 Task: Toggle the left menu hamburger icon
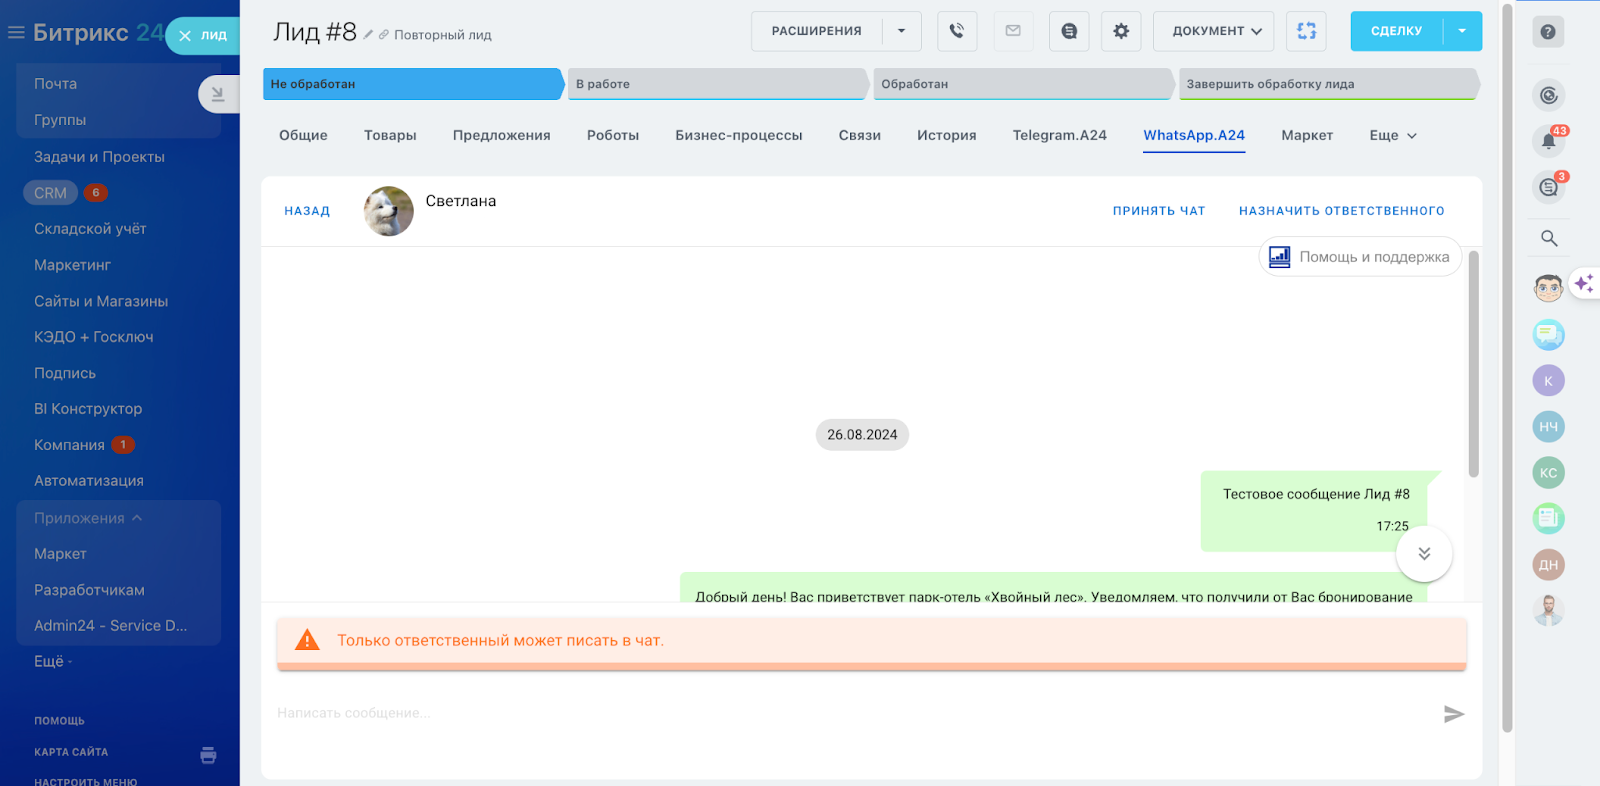[x=16, y=33]
